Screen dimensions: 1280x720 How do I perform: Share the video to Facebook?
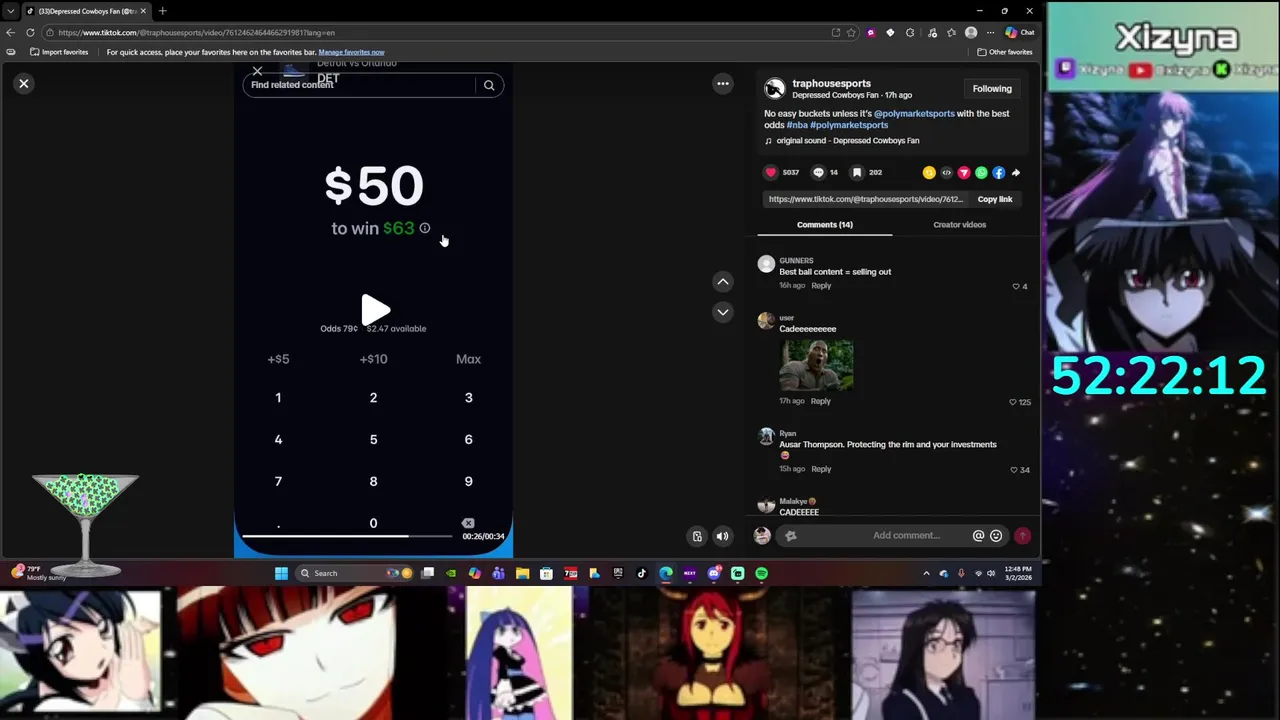pyautogui.click(x=998, y=173)
